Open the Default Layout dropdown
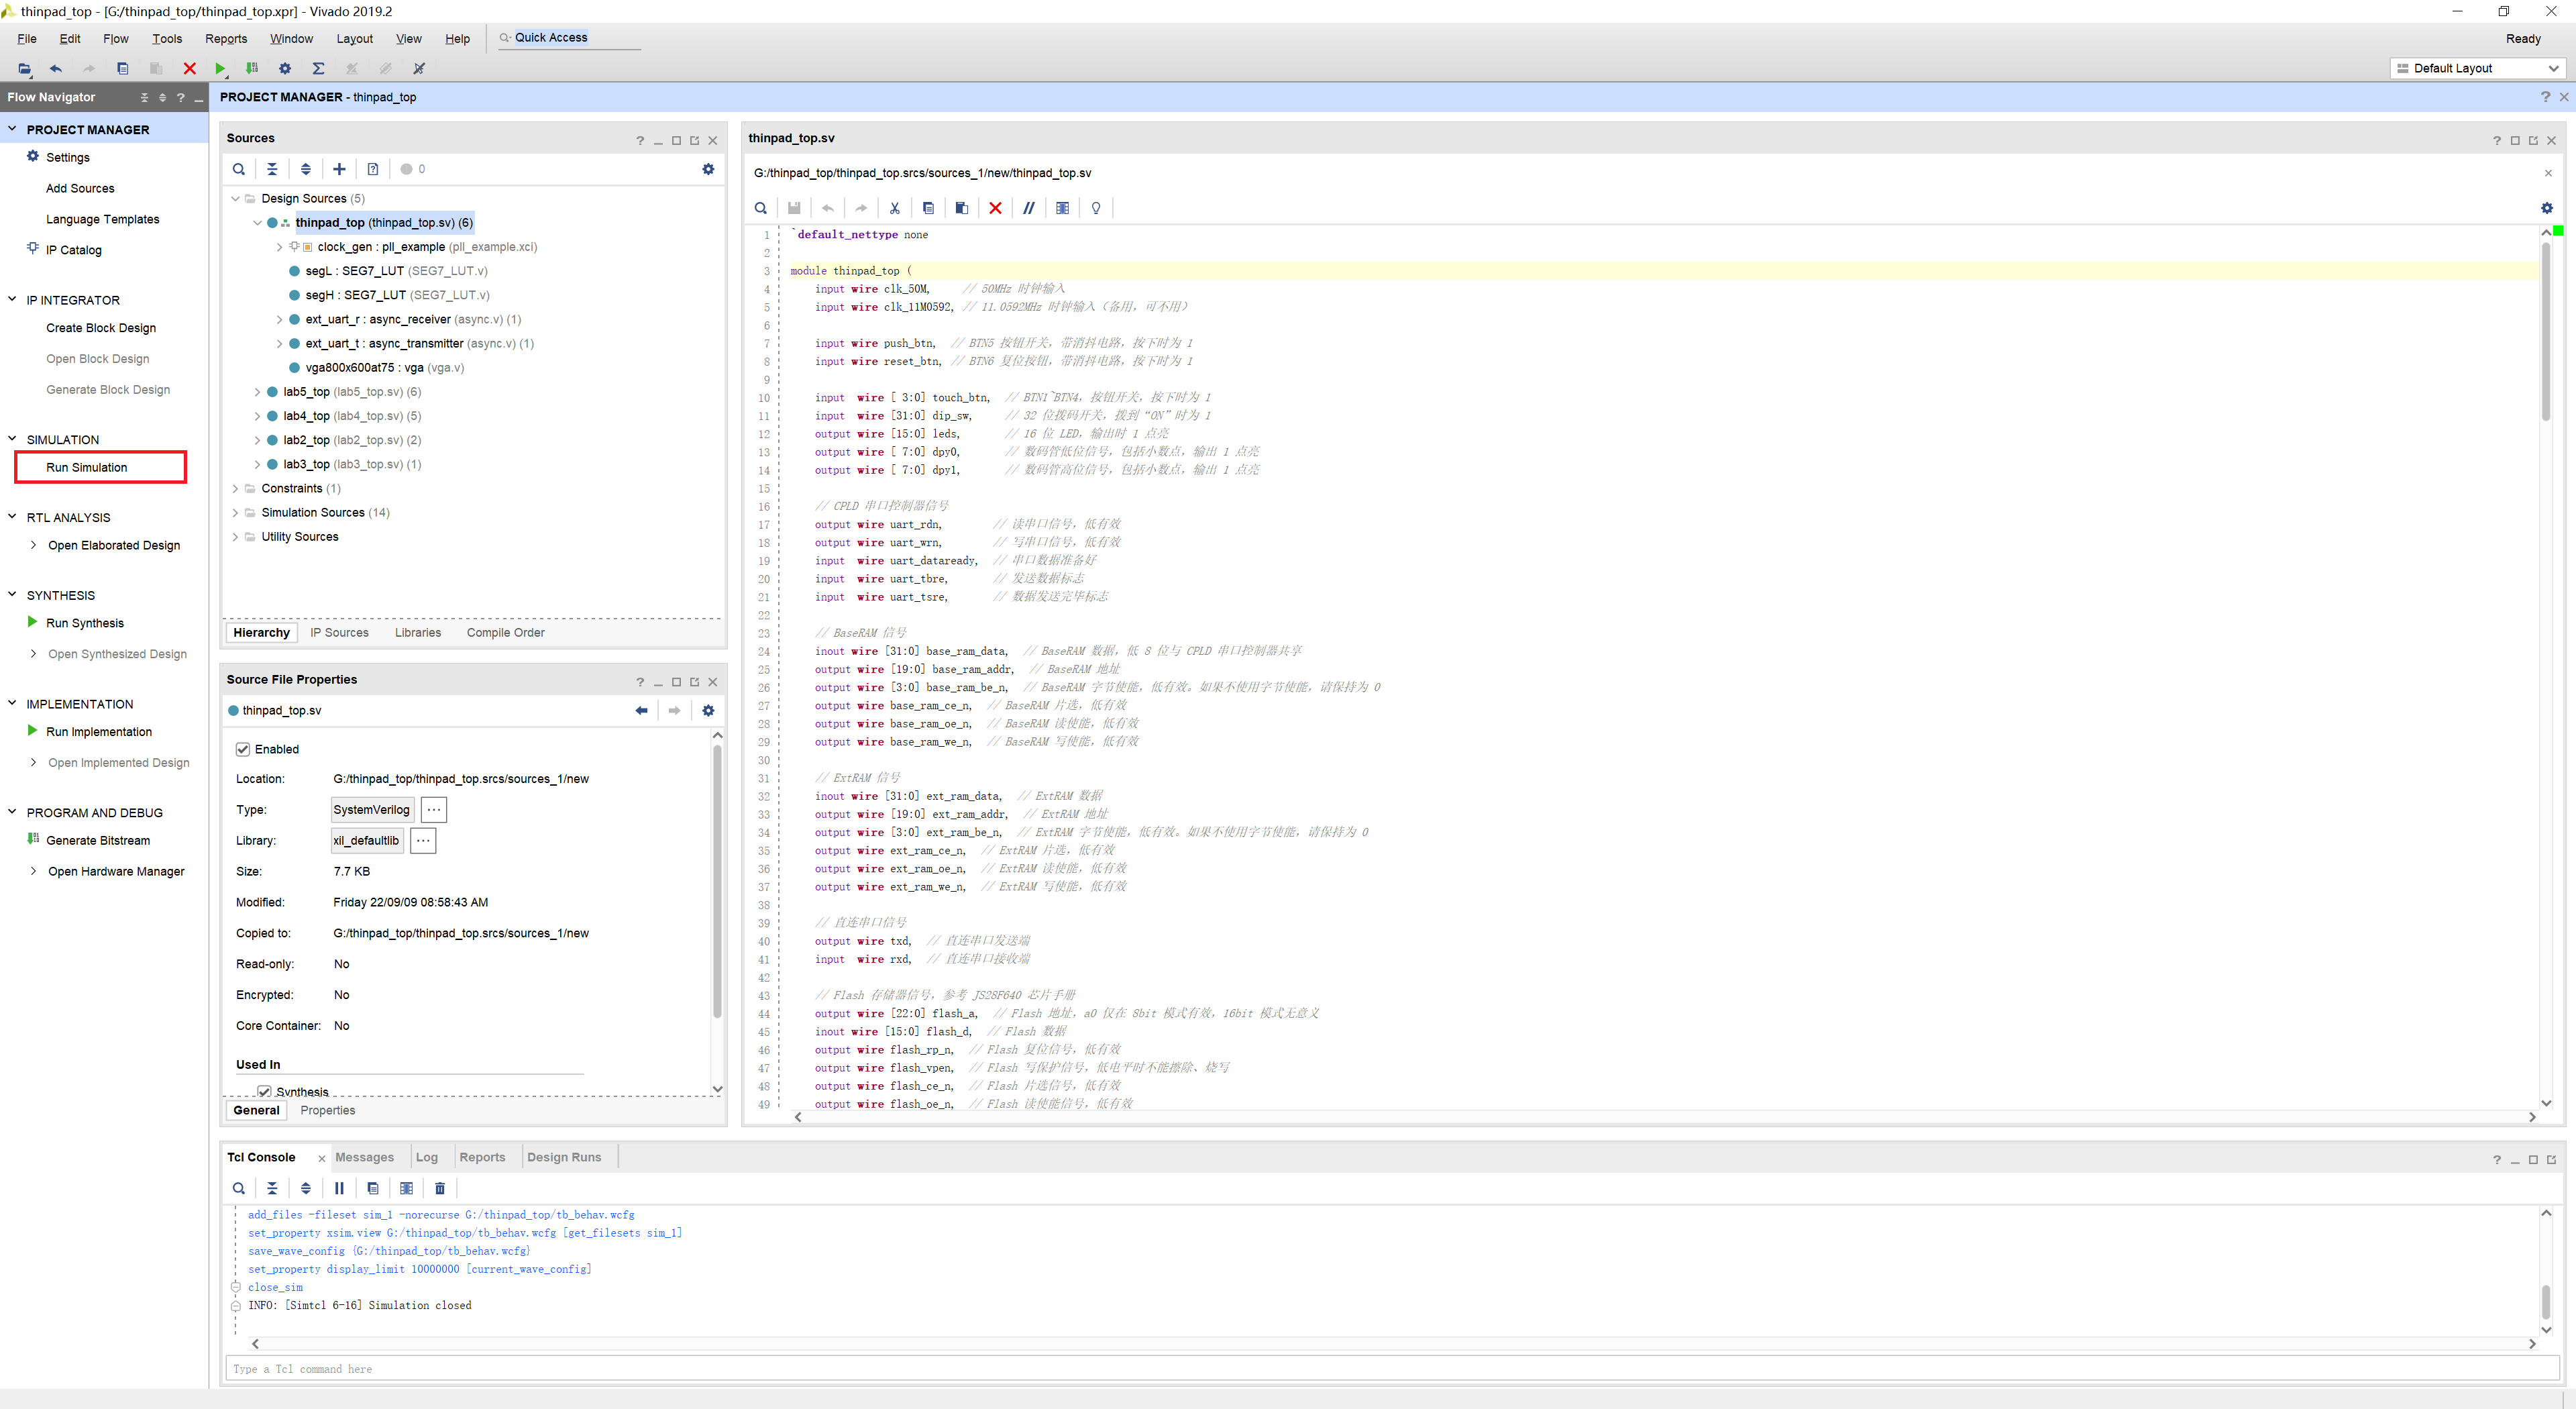This screenshot has height=1409, width=2576. coord(2477,68)
